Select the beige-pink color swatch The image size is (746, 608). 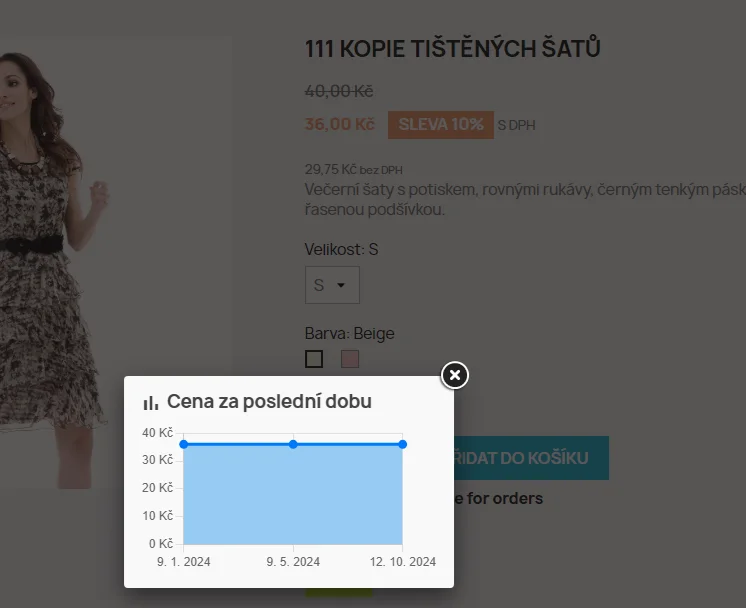tap(350, 358)
